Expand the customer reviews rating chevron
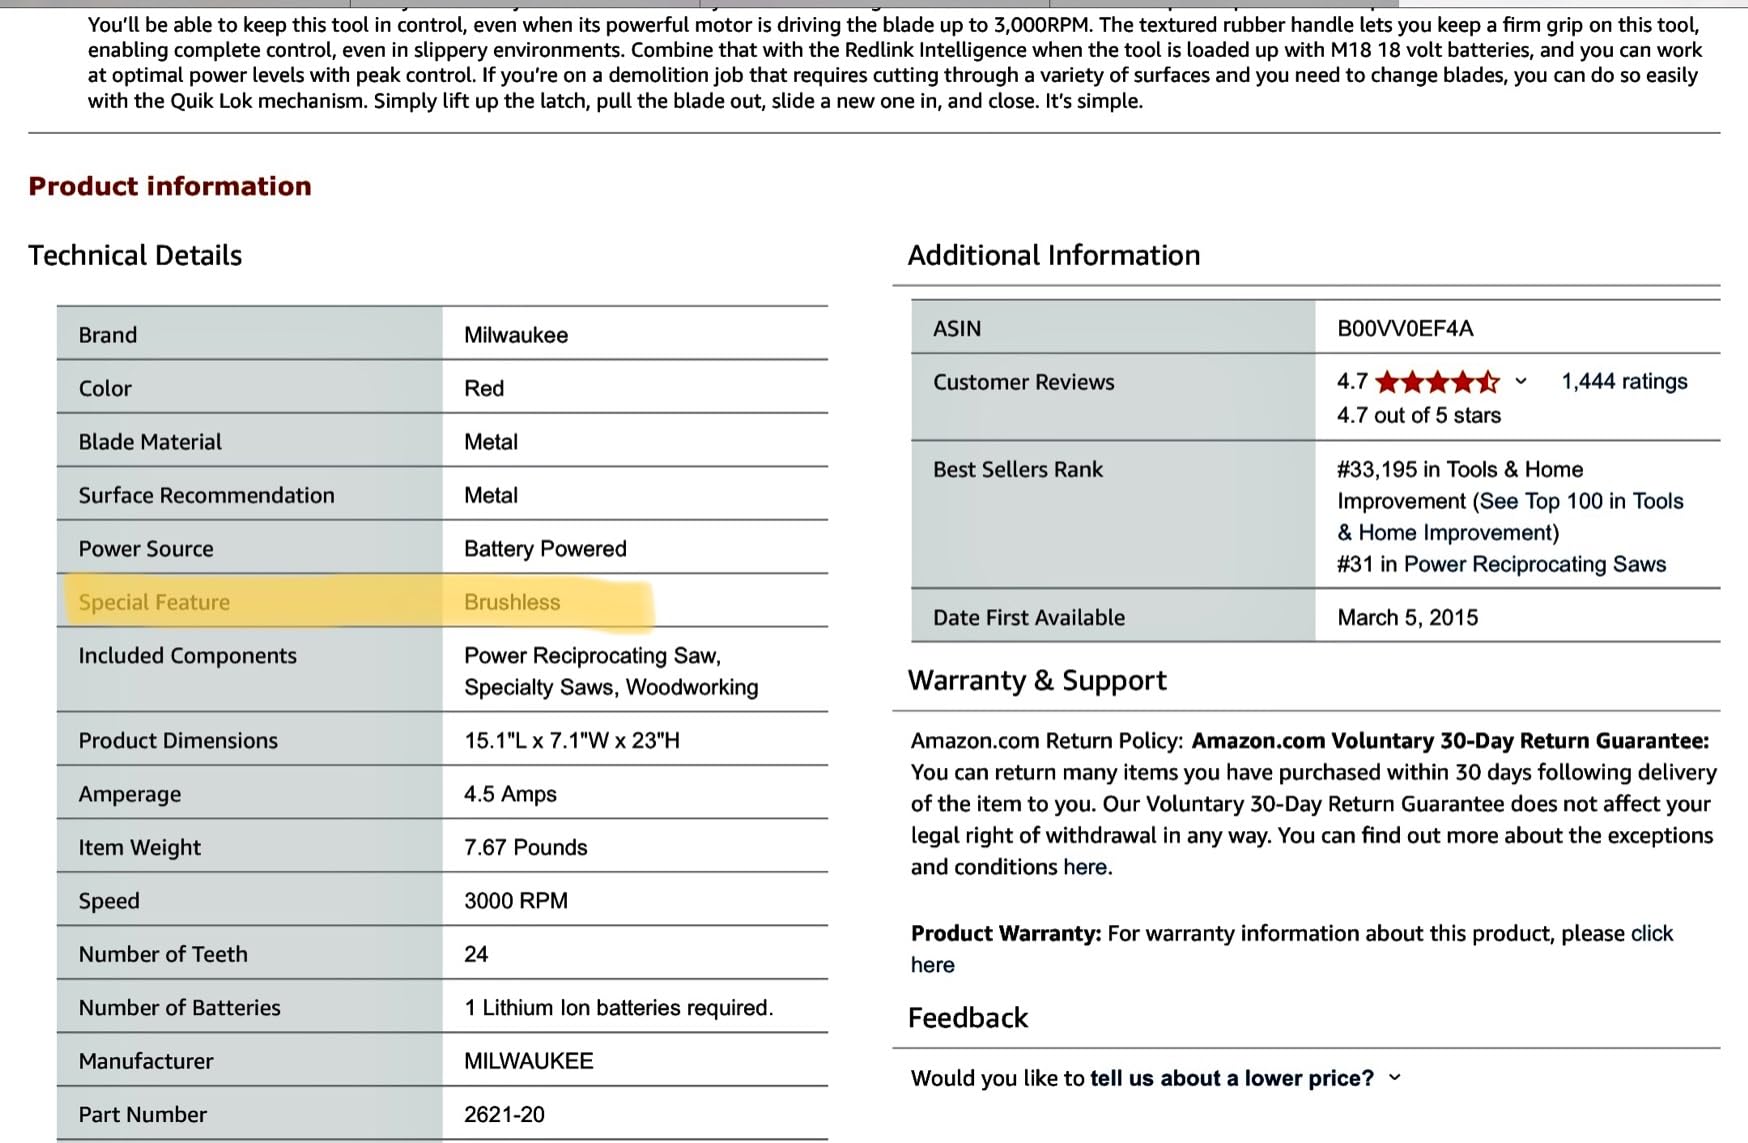 click(x=1521, y=382)
